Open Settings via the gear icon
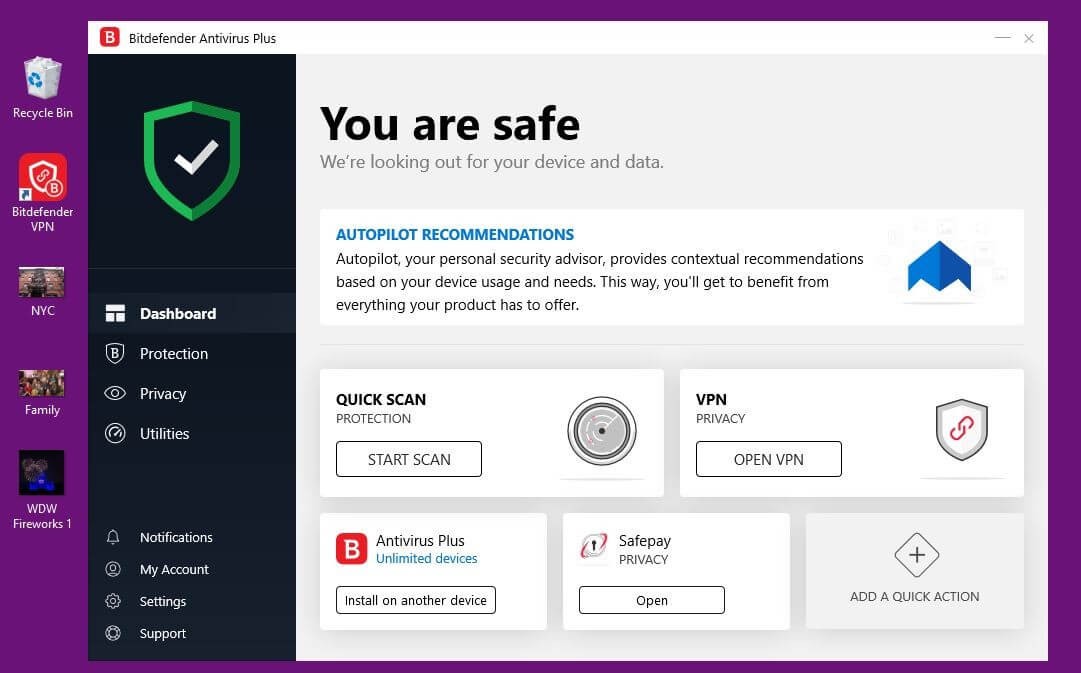The height and width of the screenshot is (673, 1081). pyautogui.click(x=113, y=601)
